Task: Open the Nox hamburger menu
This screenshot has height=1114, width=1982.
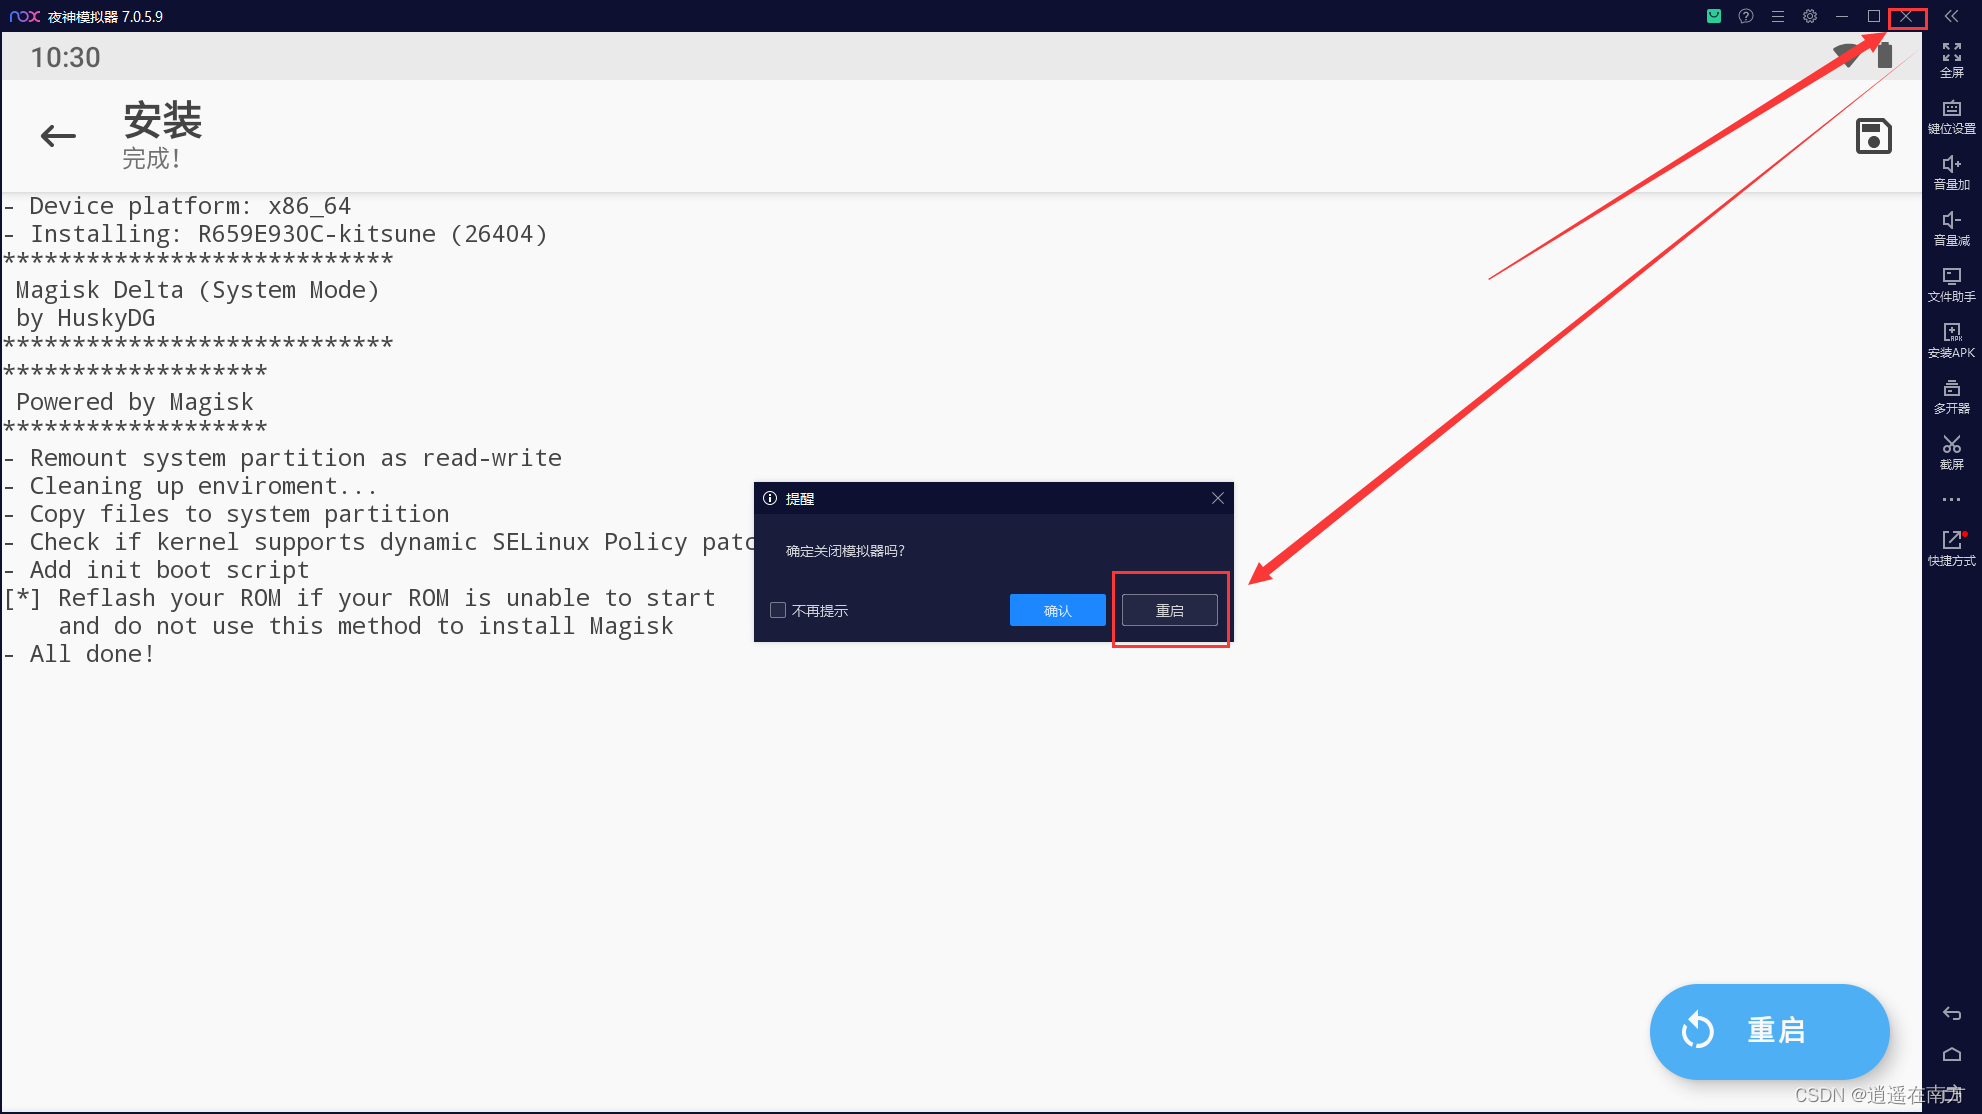Action: (x=1777, y=16)
